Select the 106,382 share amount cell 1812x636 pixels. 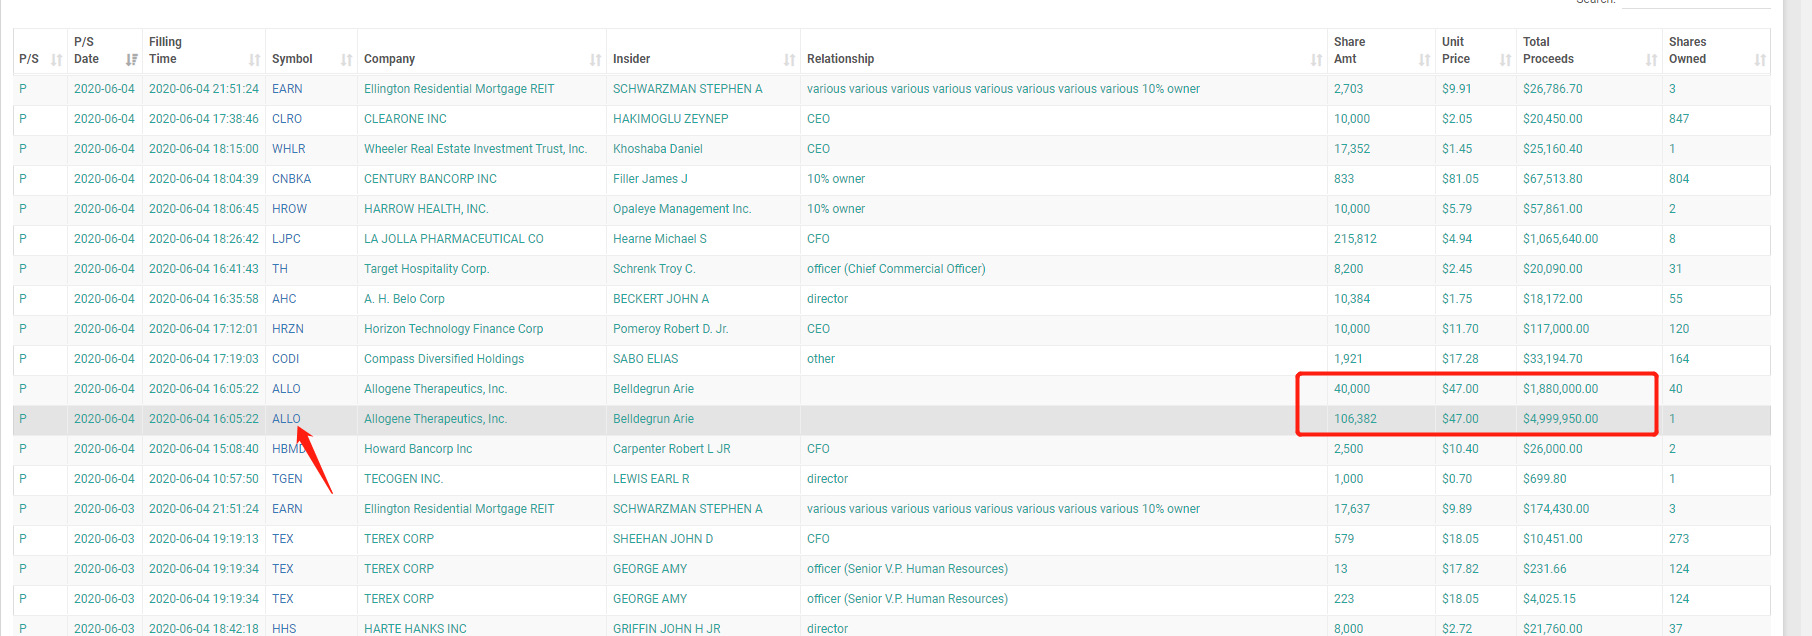[1355, 419]
